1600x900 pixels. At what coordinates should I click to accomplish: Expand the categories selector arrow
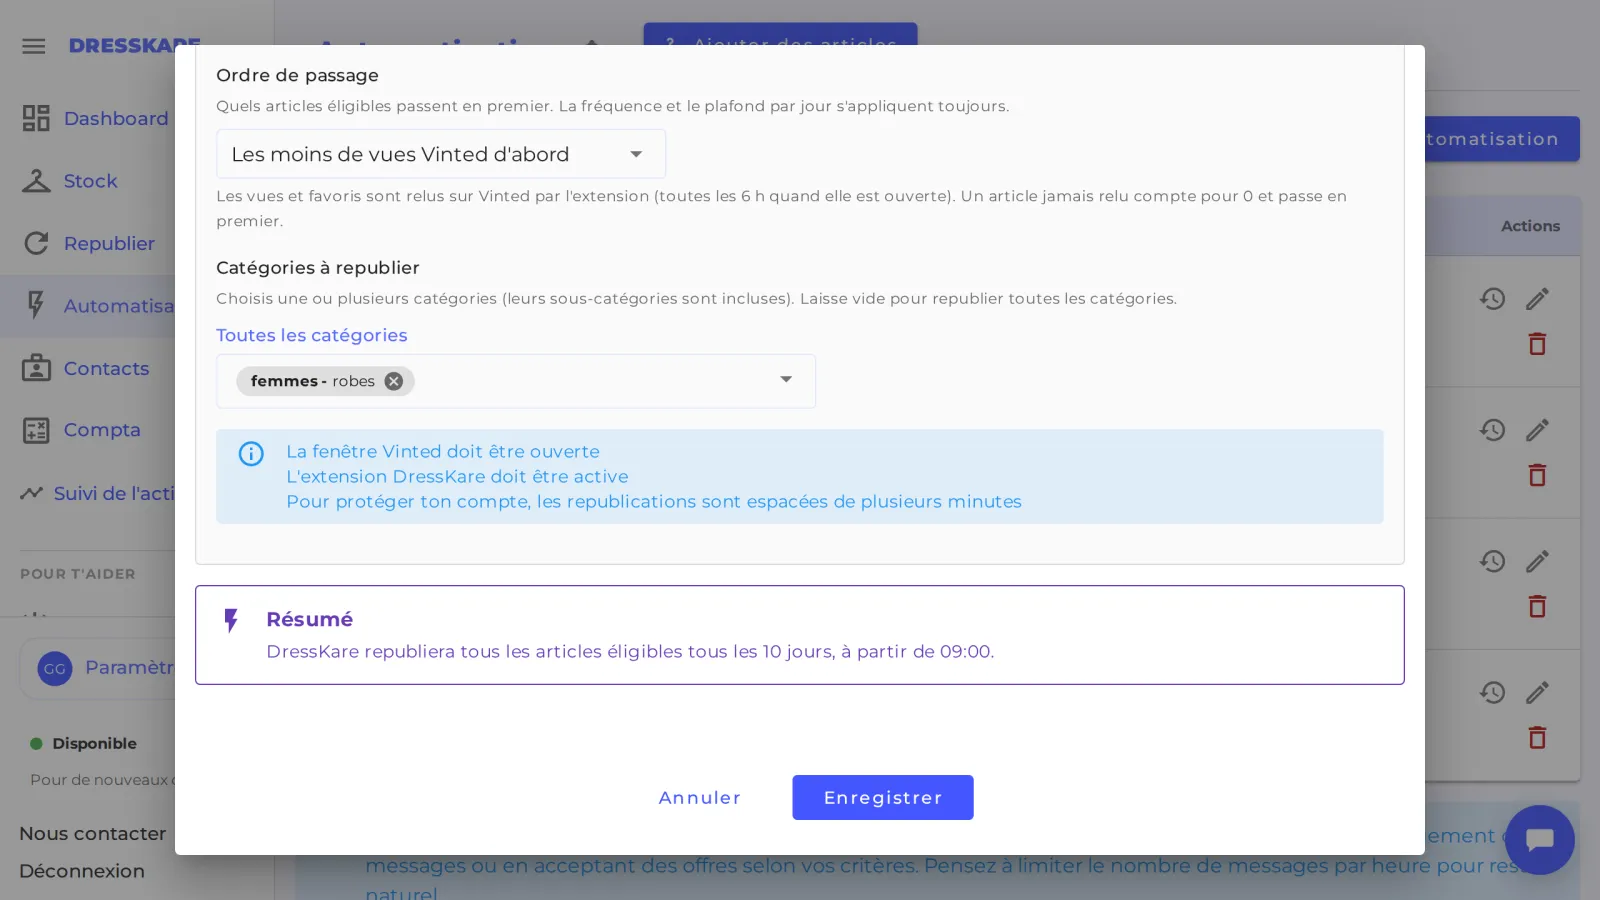pyautogui.click(x=786, y=380)
